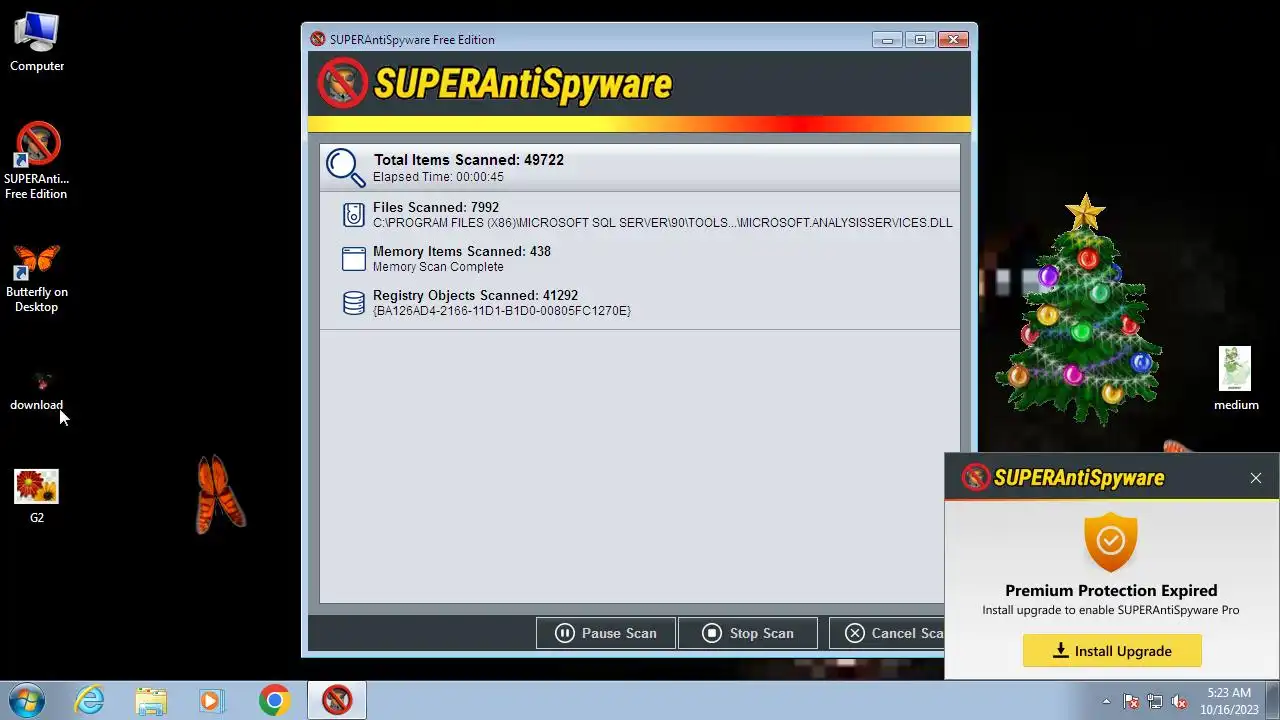Click the Files Scanned: 7992 text
Image resolution: width=1280 pixels, height=720 pixels.
click(x=436, y=207)
